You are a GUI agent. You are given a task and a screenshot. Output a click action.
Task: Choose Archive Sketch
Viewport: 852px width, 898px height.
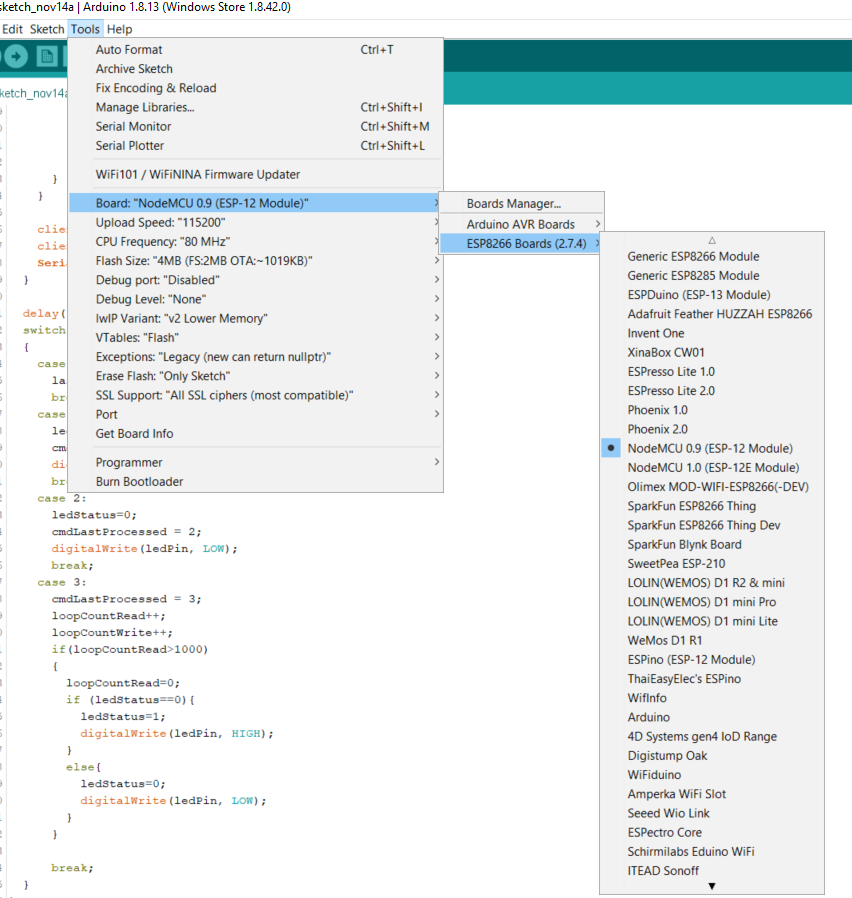pos(256,69)
